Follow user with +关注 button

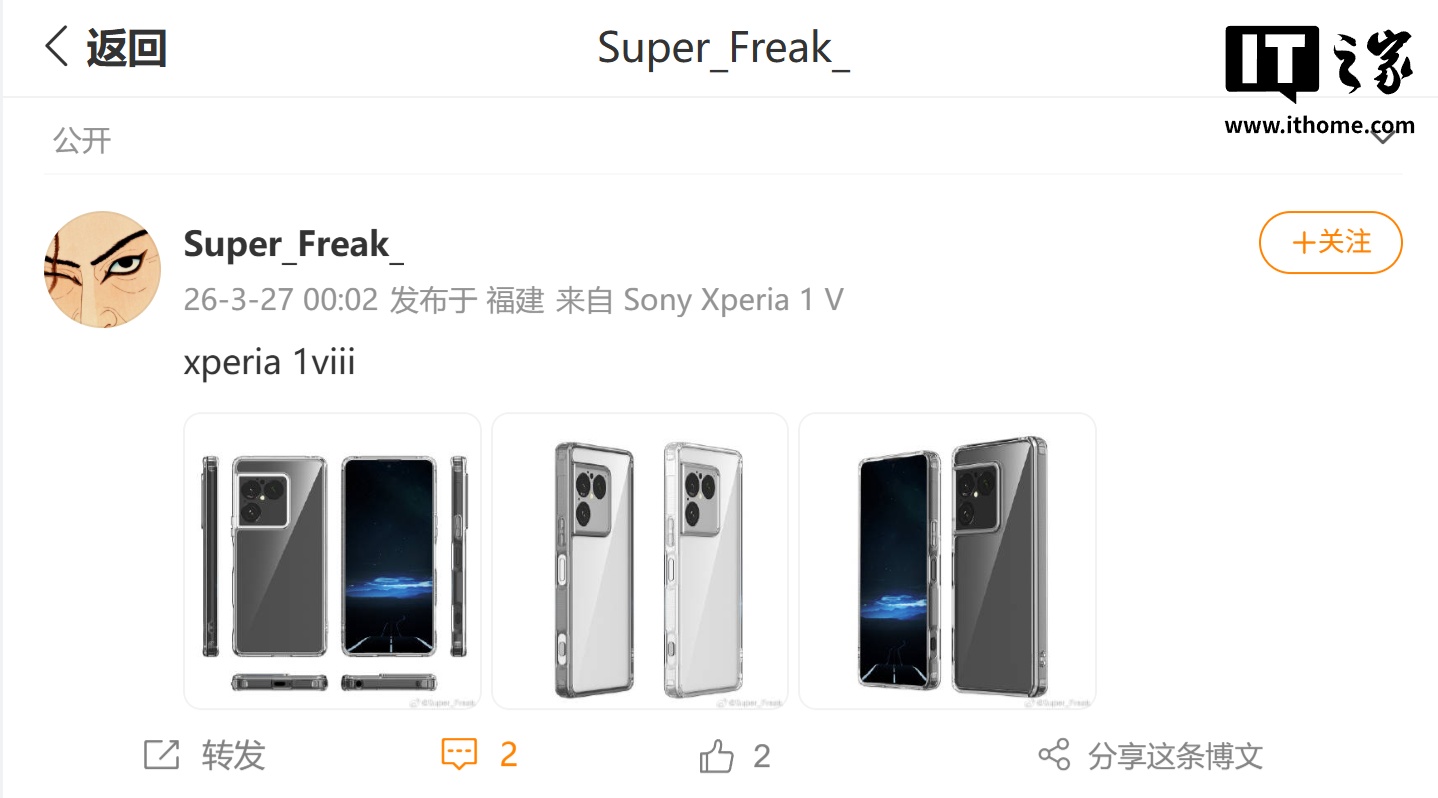[1330, 242]
